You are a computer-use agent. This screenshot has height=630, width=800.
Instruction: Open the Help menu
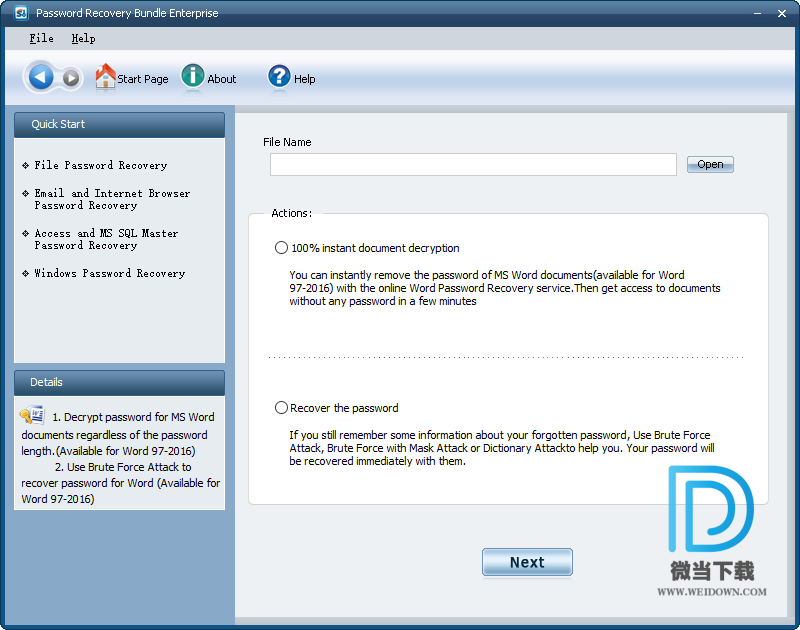click(x=83, y=38)
